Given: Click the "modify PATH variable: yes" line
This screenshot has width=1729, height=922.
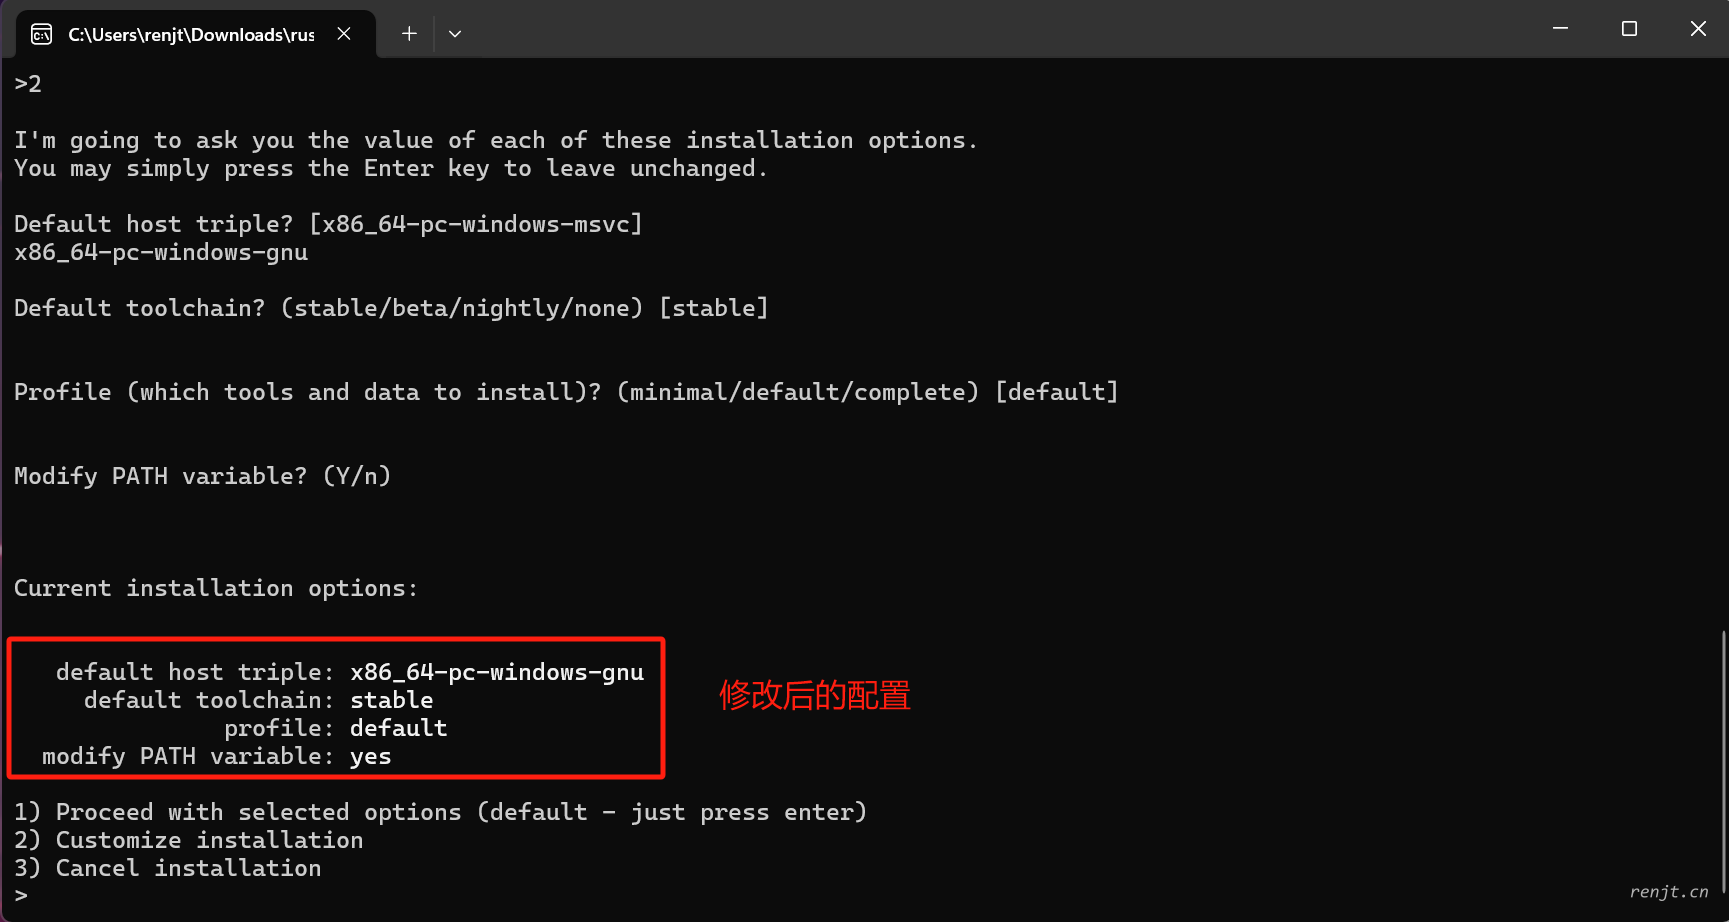Looking at the screenshot, I should 216,756.
